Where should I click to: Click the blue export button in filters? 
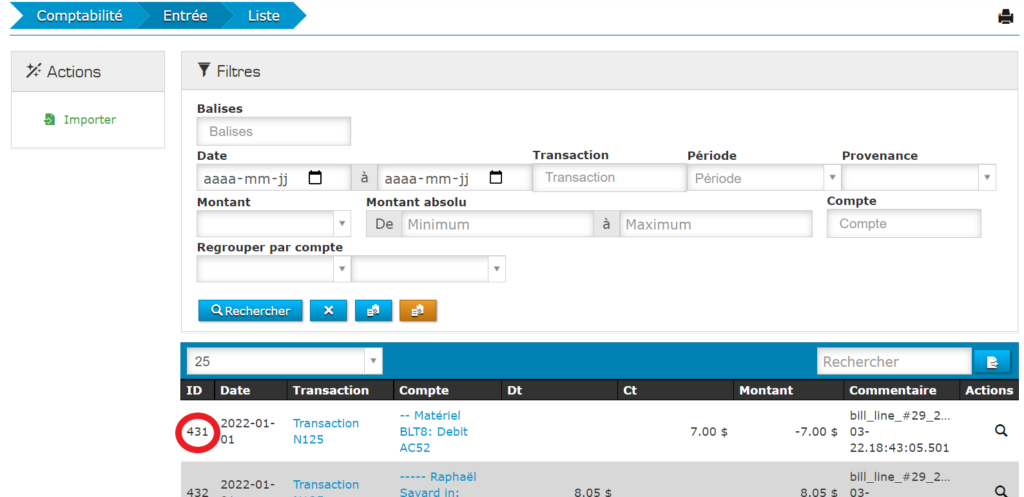(x=373, y=311)
